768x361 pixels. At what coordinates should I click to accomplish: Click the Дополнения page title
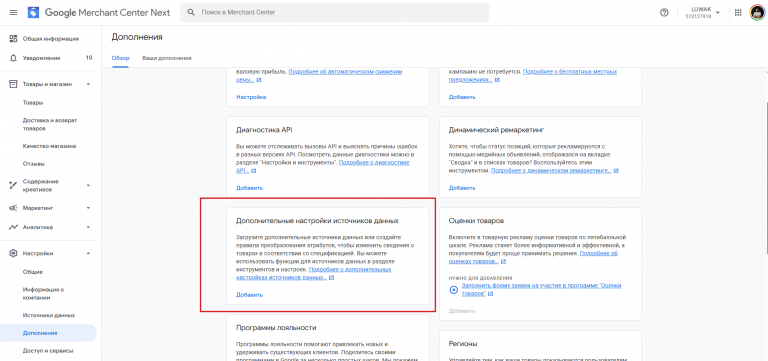[x=137, y=37]
